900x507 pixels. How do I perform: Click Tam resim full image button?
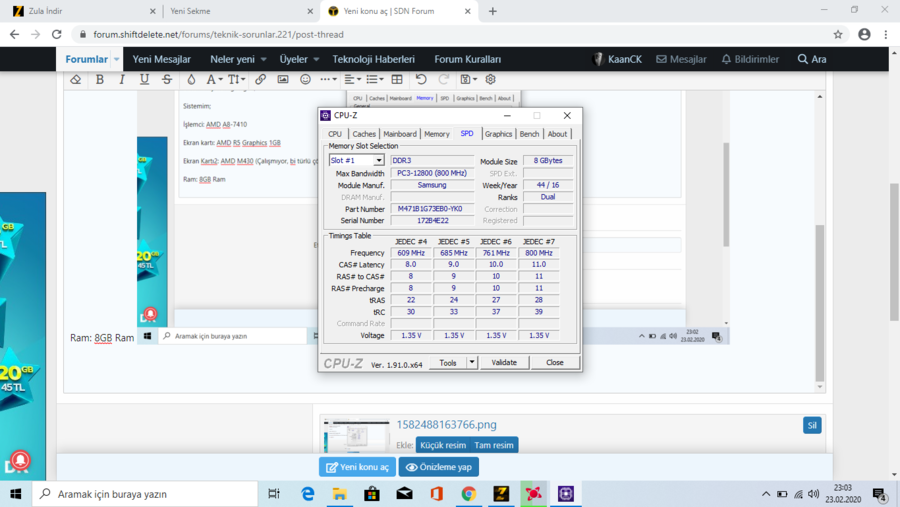[494, 445]
